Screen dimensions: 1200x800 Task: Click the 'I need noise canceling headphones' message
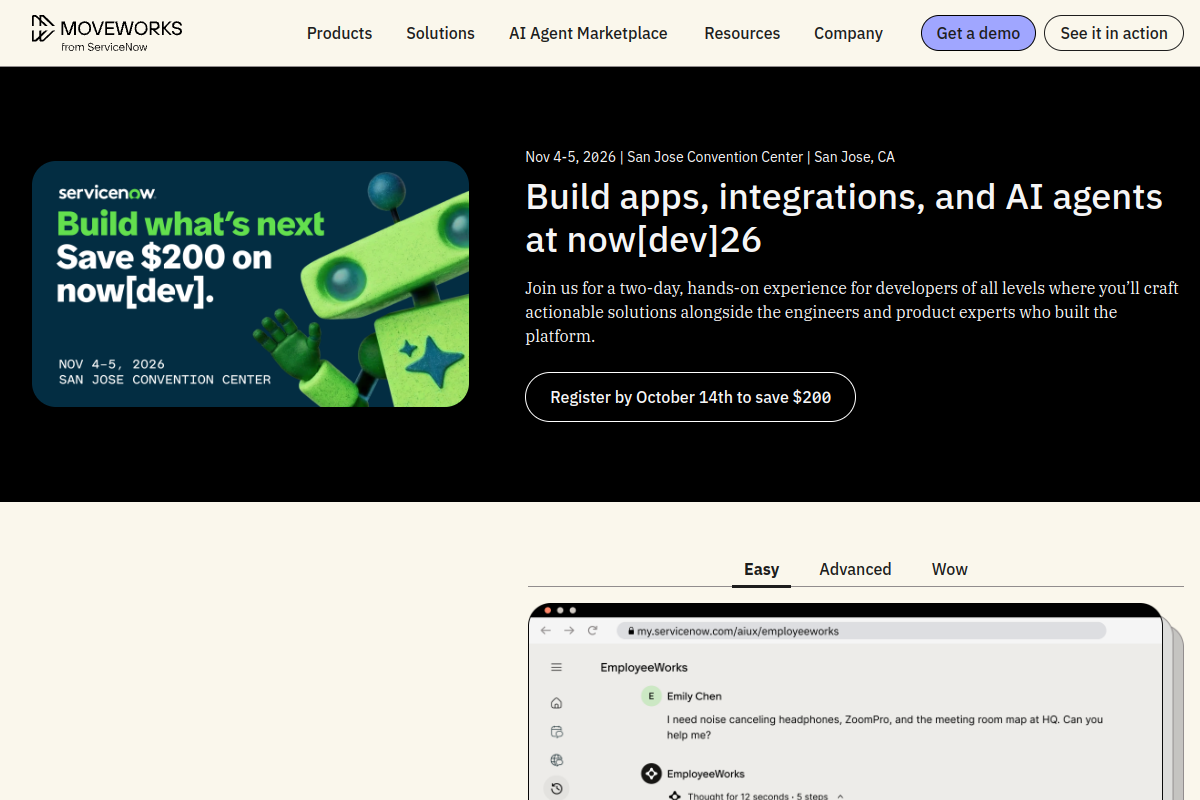click(885, 727)
